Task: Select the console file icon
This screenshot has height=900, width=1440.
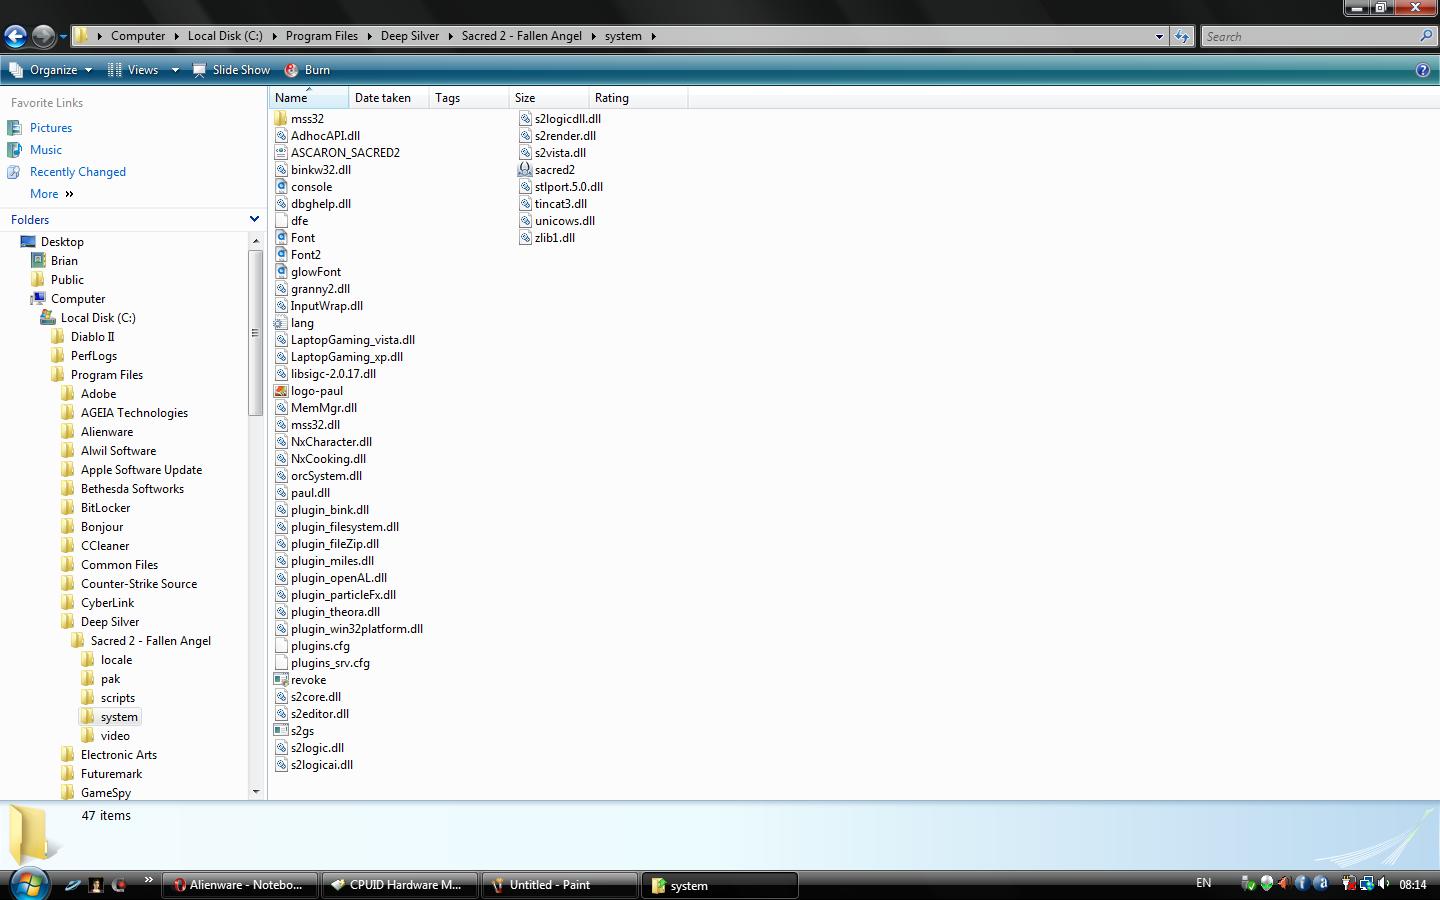Action: tap(281, 187)
